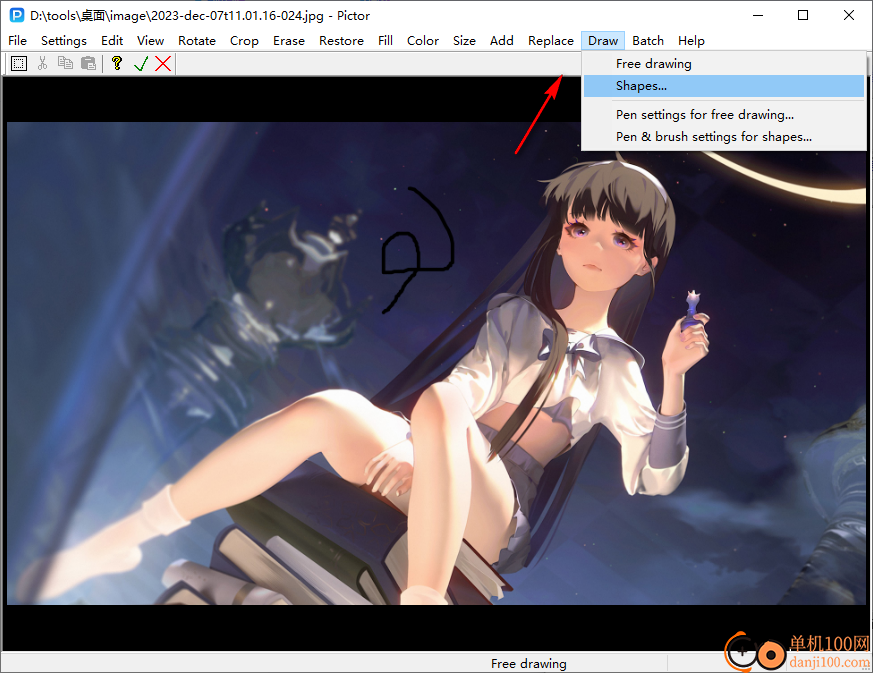The height and width of the screenshot is (673, 873).
Task: Close the Pictor window
Action: (x=849, y=15)
